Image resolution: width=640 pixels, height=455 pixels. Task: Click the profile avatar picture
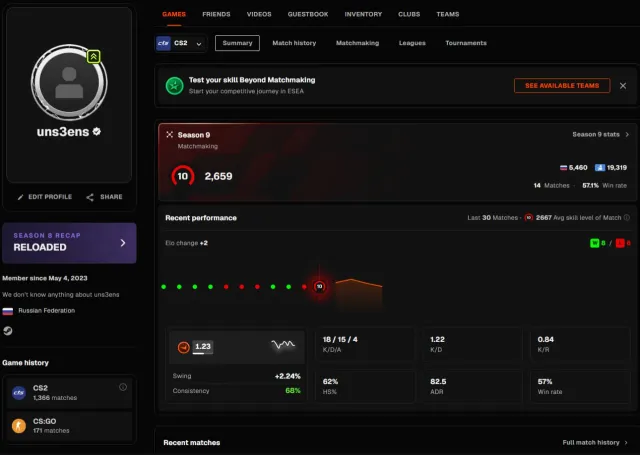tap(69, 82)
